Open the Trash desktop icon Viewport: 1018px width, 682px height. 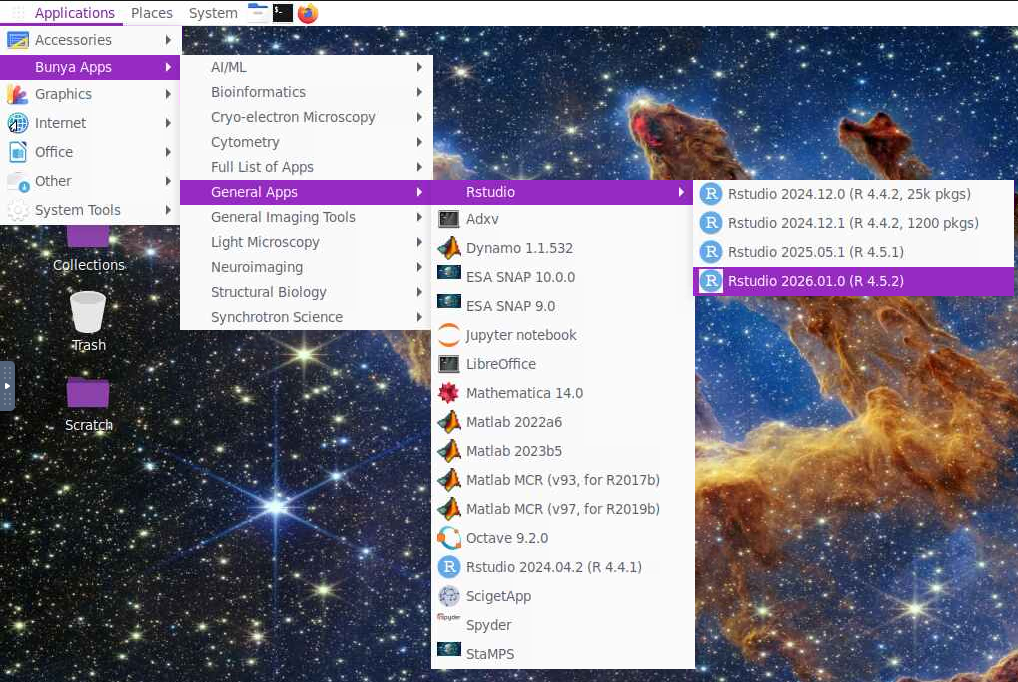(88, 322)
